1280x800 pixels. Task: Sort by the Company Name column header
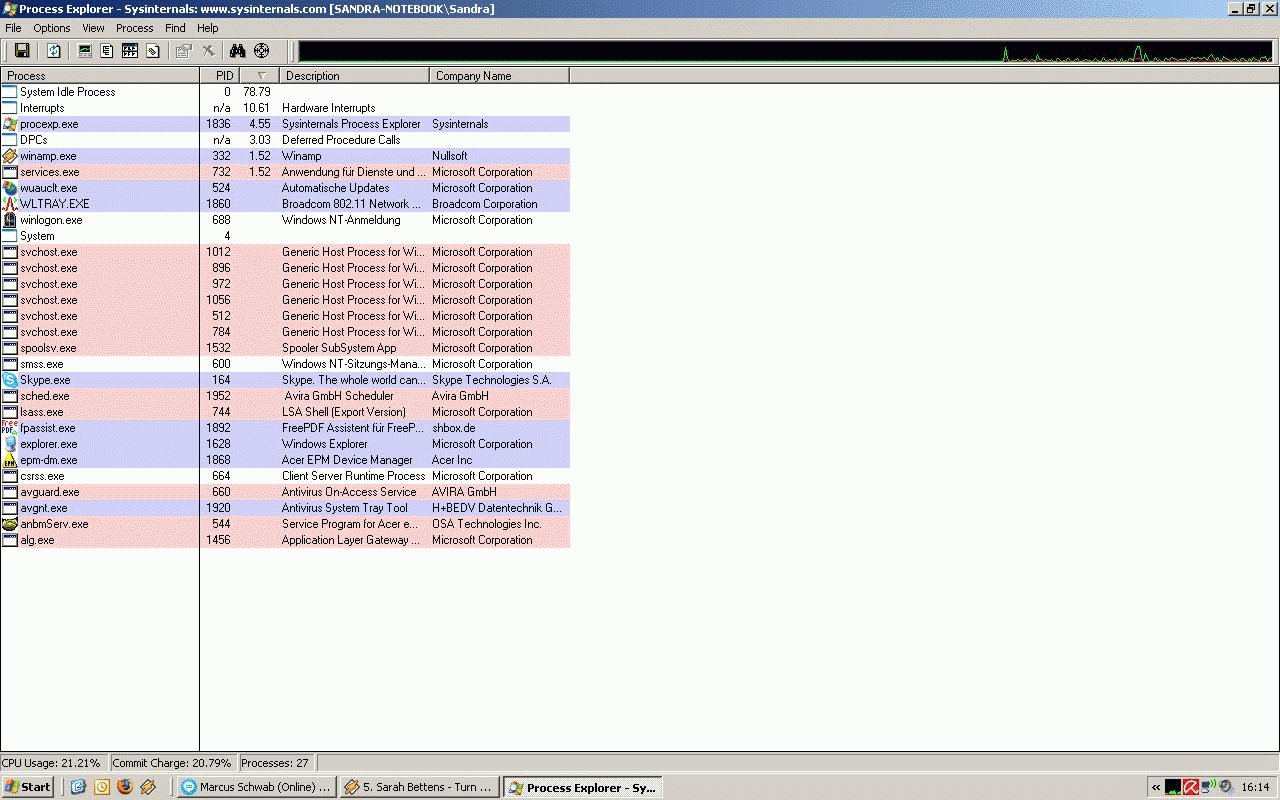click(x=500, y=76)
